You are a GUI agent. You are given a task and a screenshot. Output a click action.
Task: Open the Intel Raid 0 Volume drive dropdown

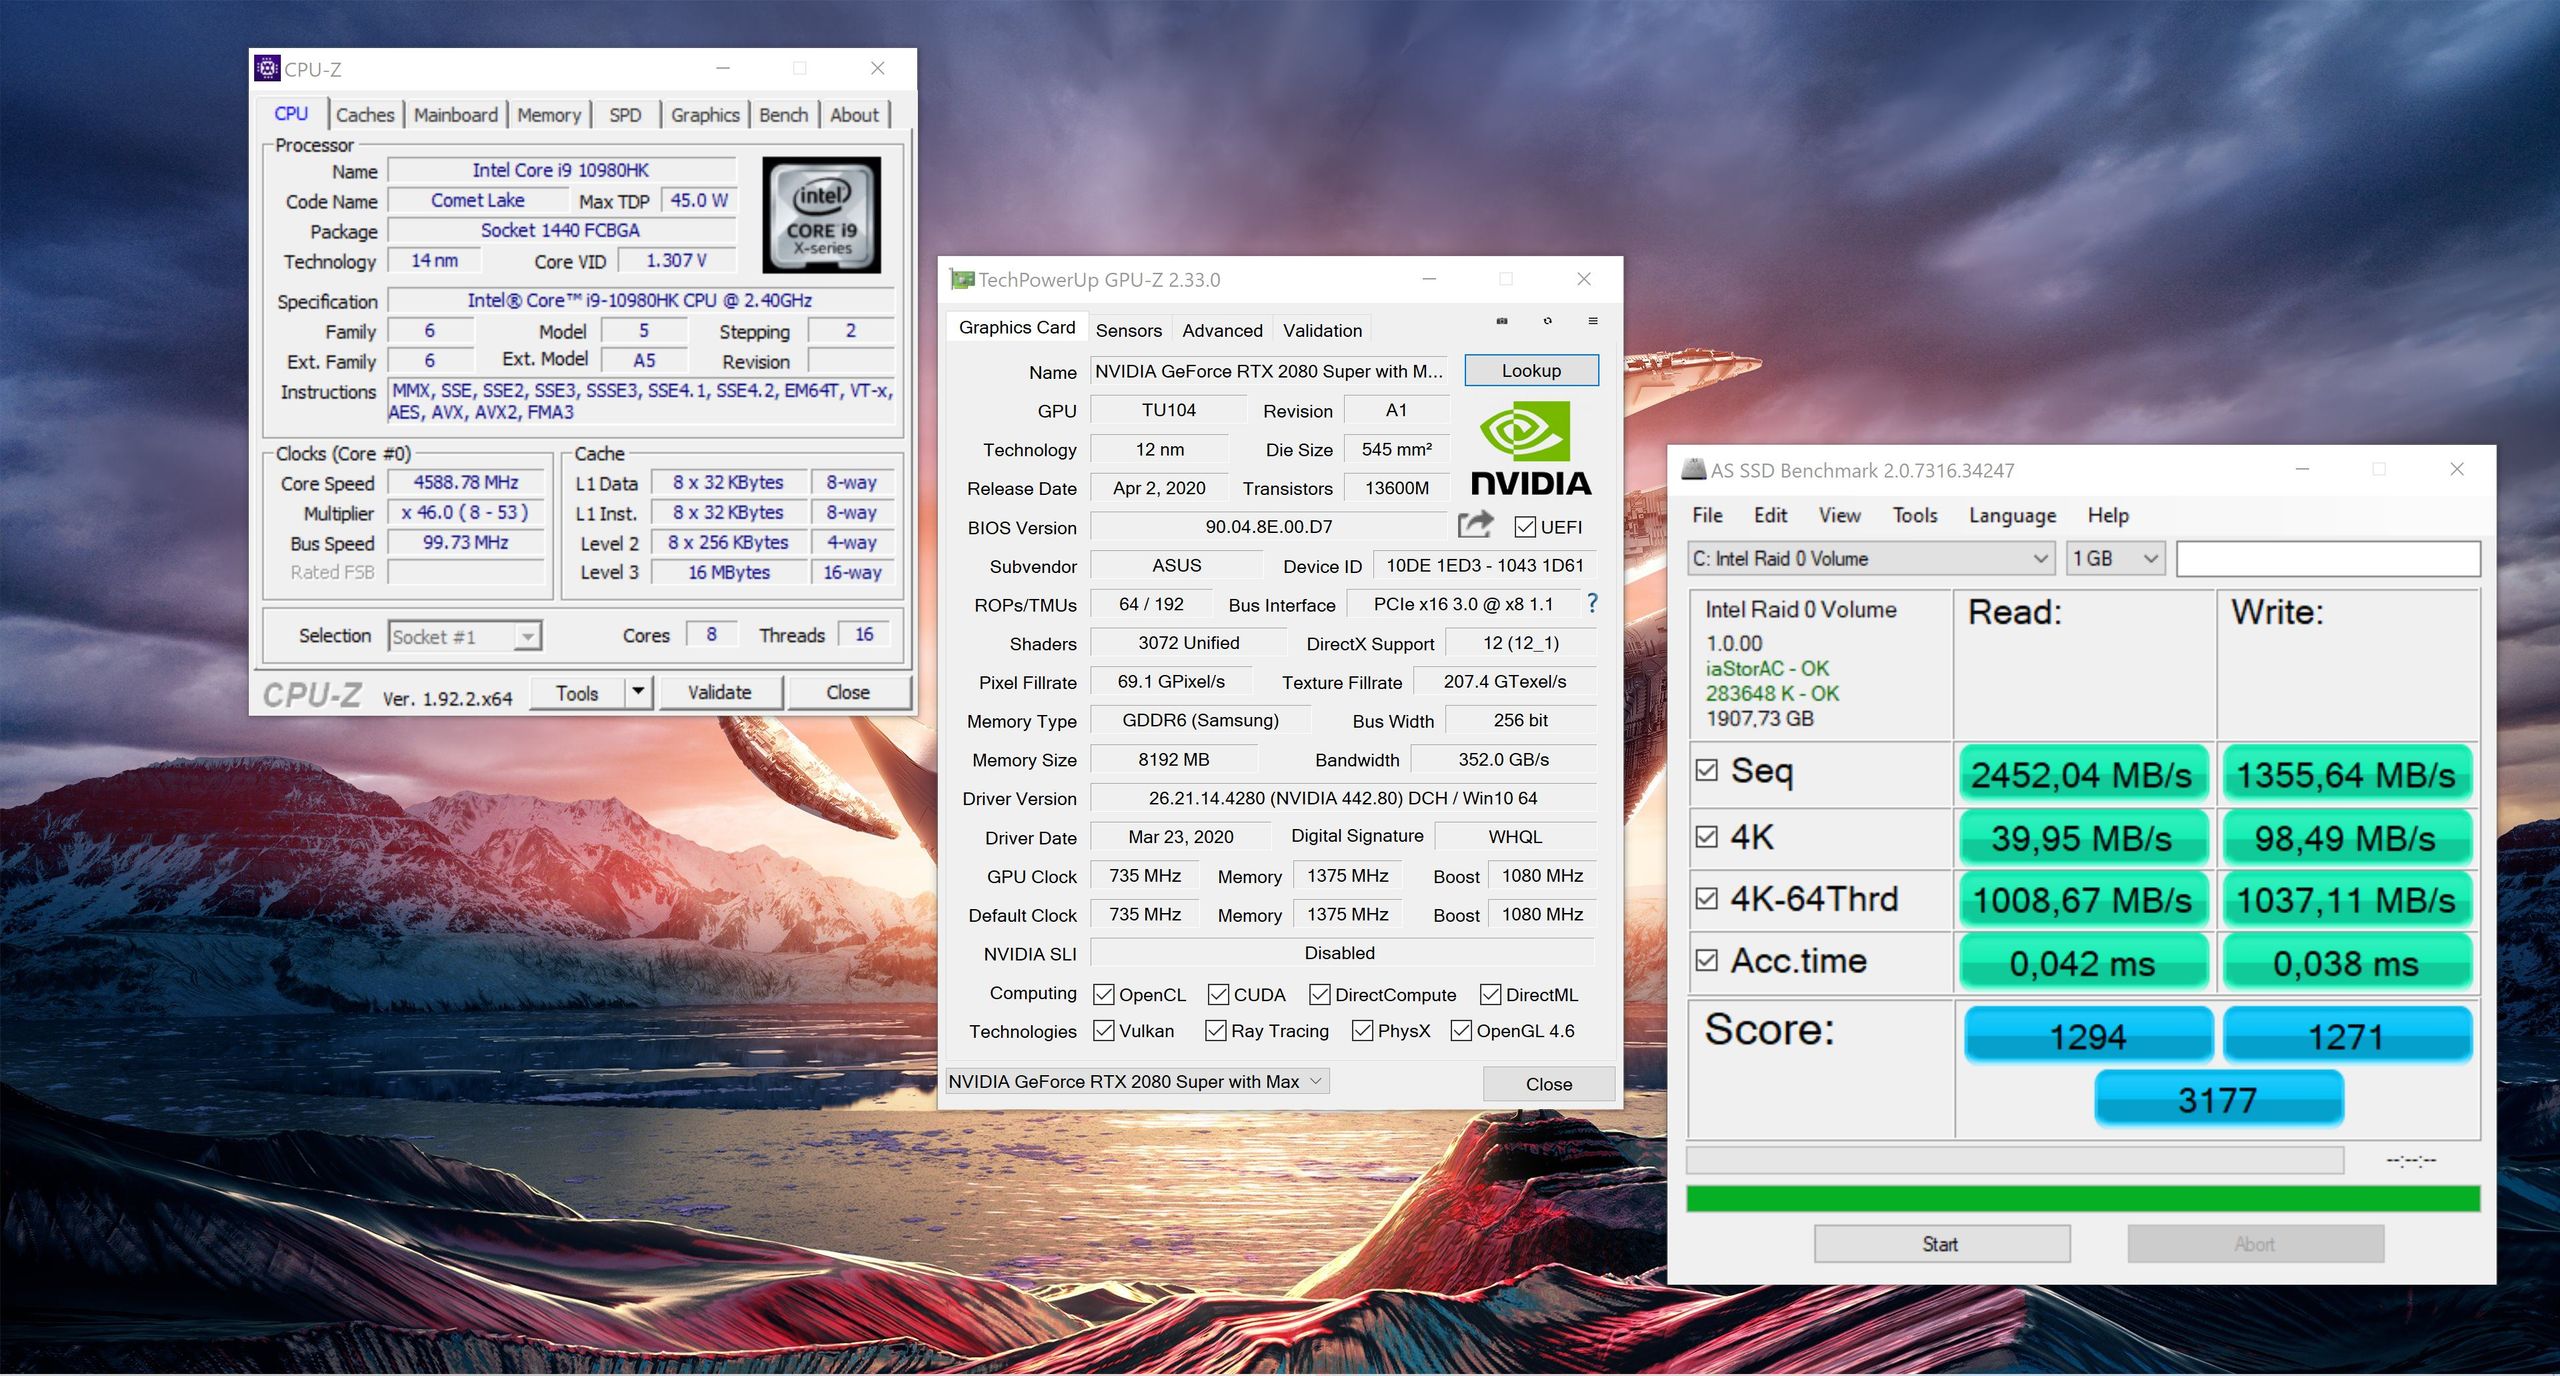1870,558
